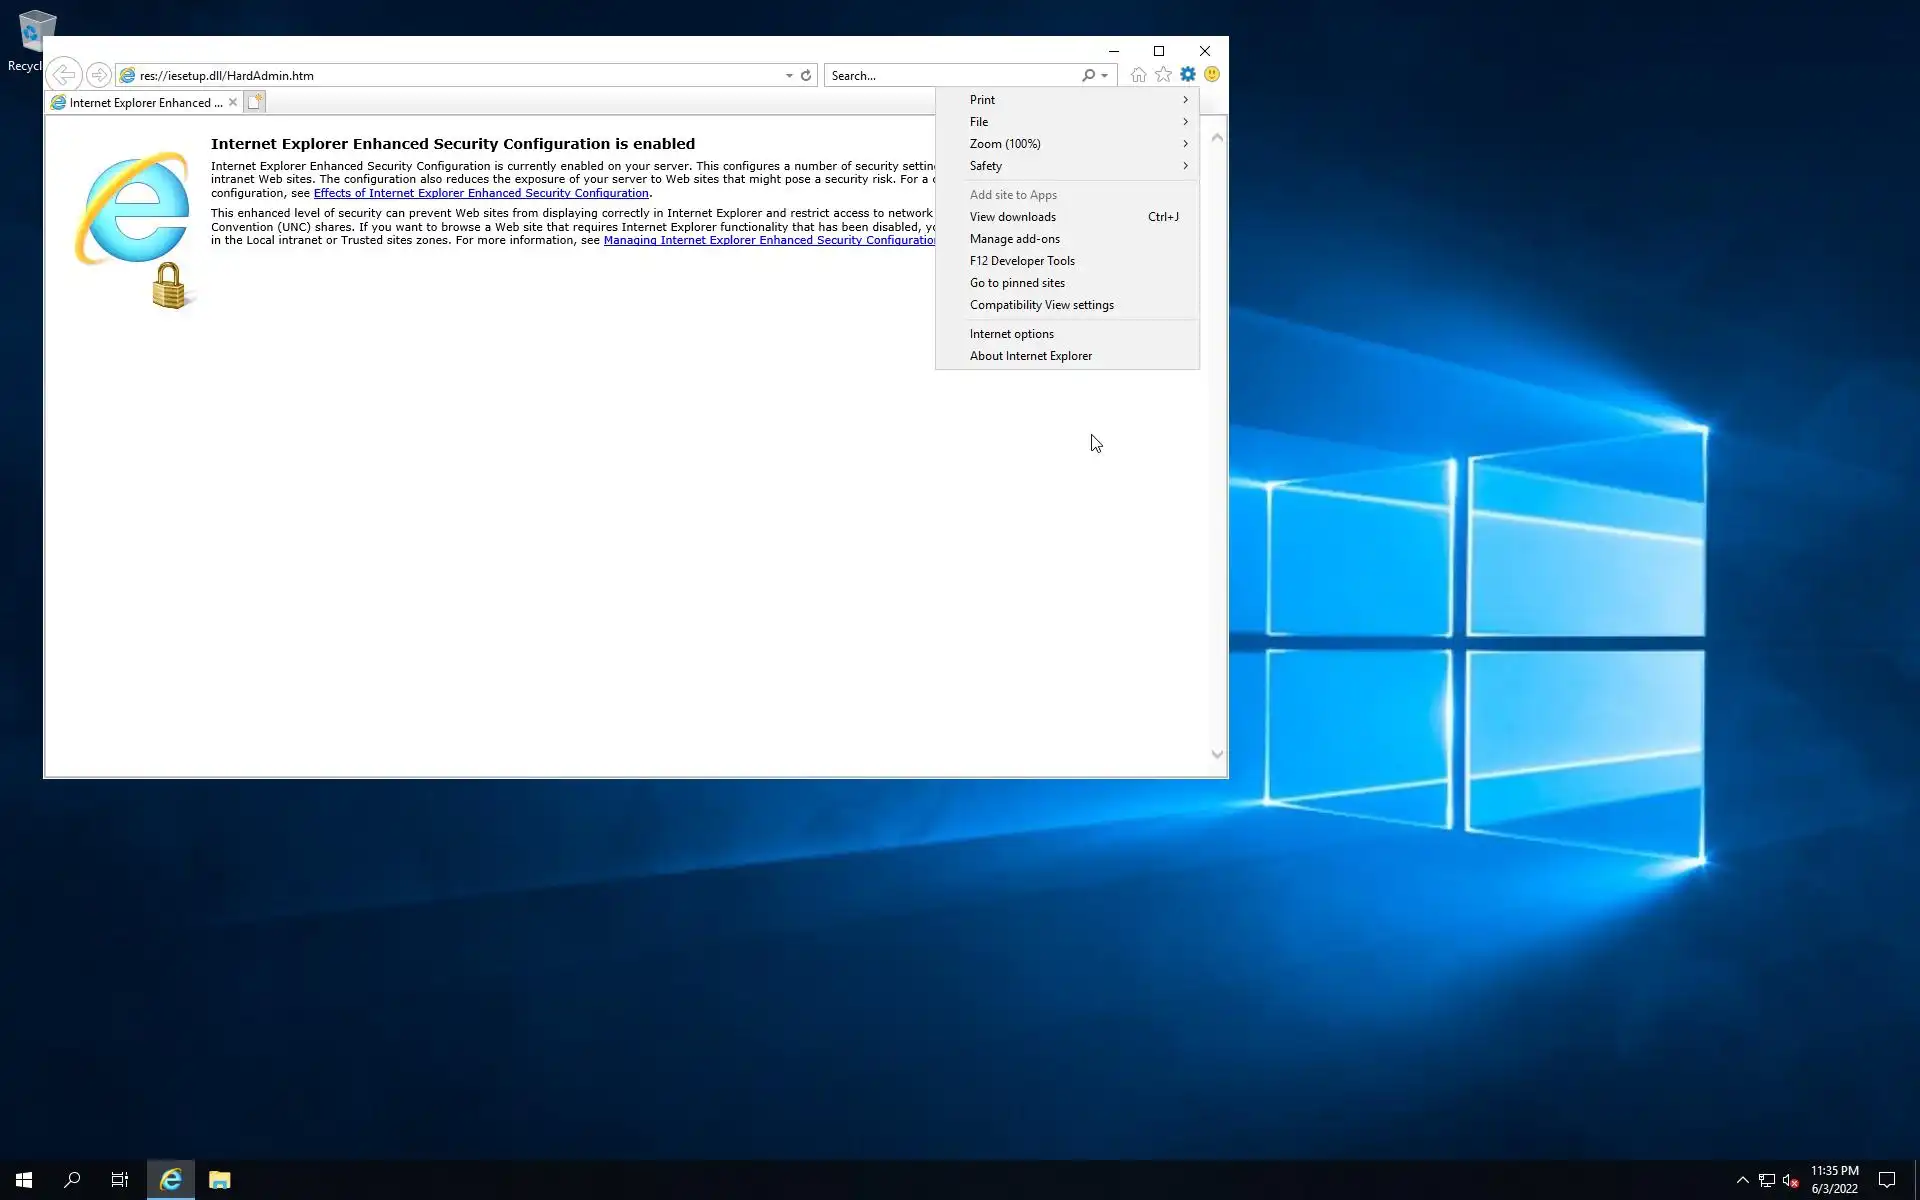The height and width of the screenshot is (1200, 1920).
Task: Open Task View on the taskbar
Action: [120, 1180]
